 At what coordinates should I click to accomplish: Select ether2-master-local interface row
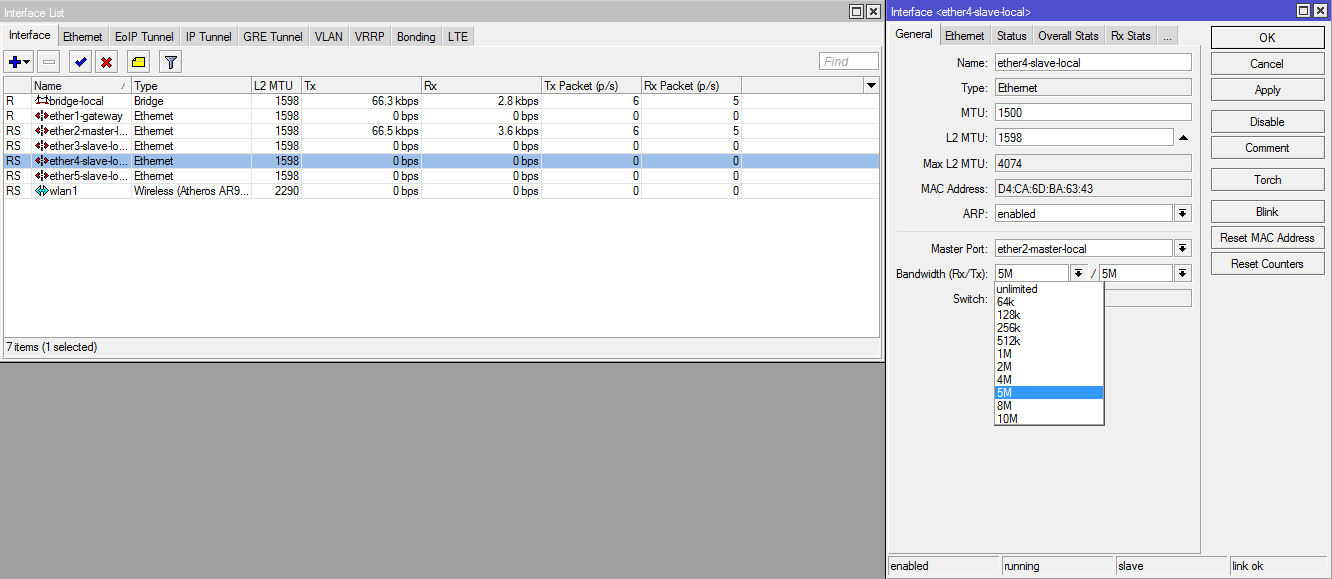(x=441, y=131)
